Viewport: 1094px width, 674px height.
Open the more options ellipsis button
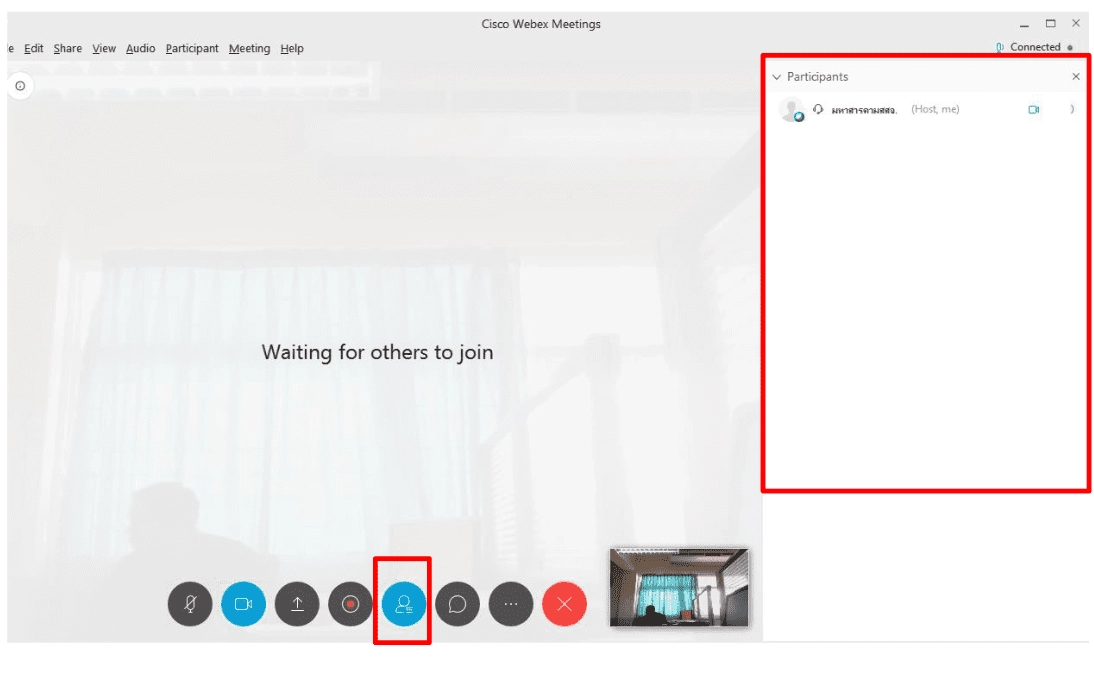point(511,604)
